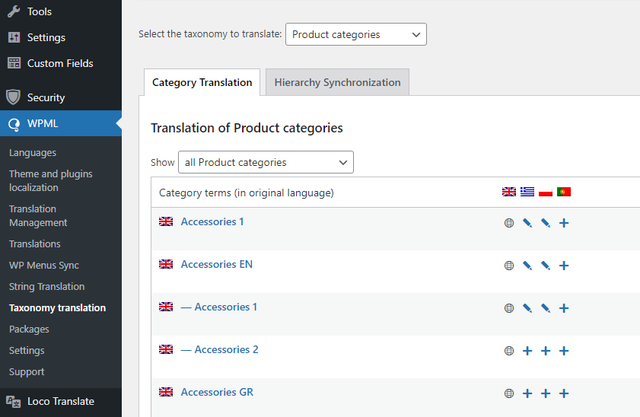Click globe icon in child — Accessories 1 row
The width and height of the screenshot is (640, 417).
(x=509, y=308)
